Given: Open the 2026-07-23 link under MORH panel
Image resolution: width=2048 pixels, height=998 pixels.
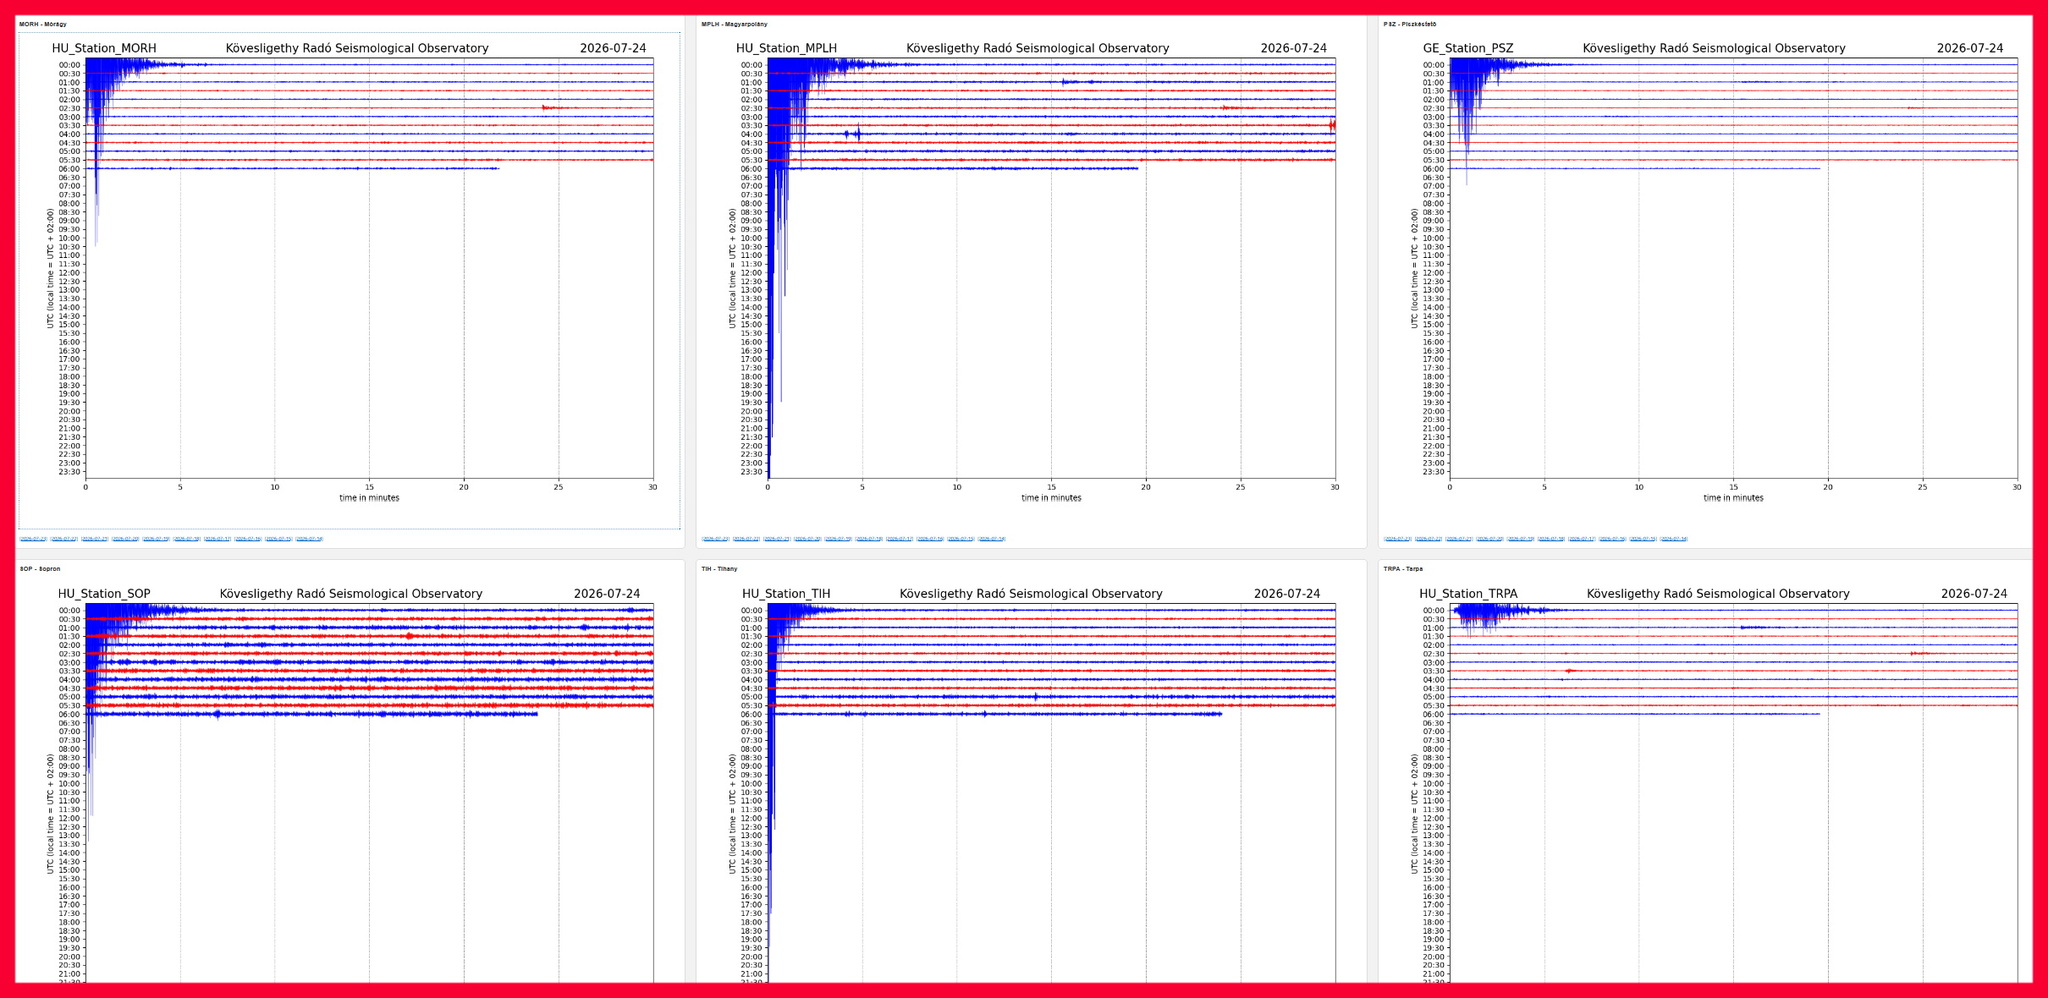Looking at the screenshot, I should point(33,539).
